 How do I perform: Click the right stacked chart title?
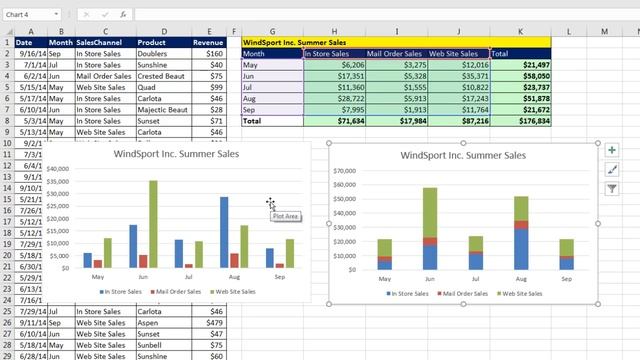[463, 155]
